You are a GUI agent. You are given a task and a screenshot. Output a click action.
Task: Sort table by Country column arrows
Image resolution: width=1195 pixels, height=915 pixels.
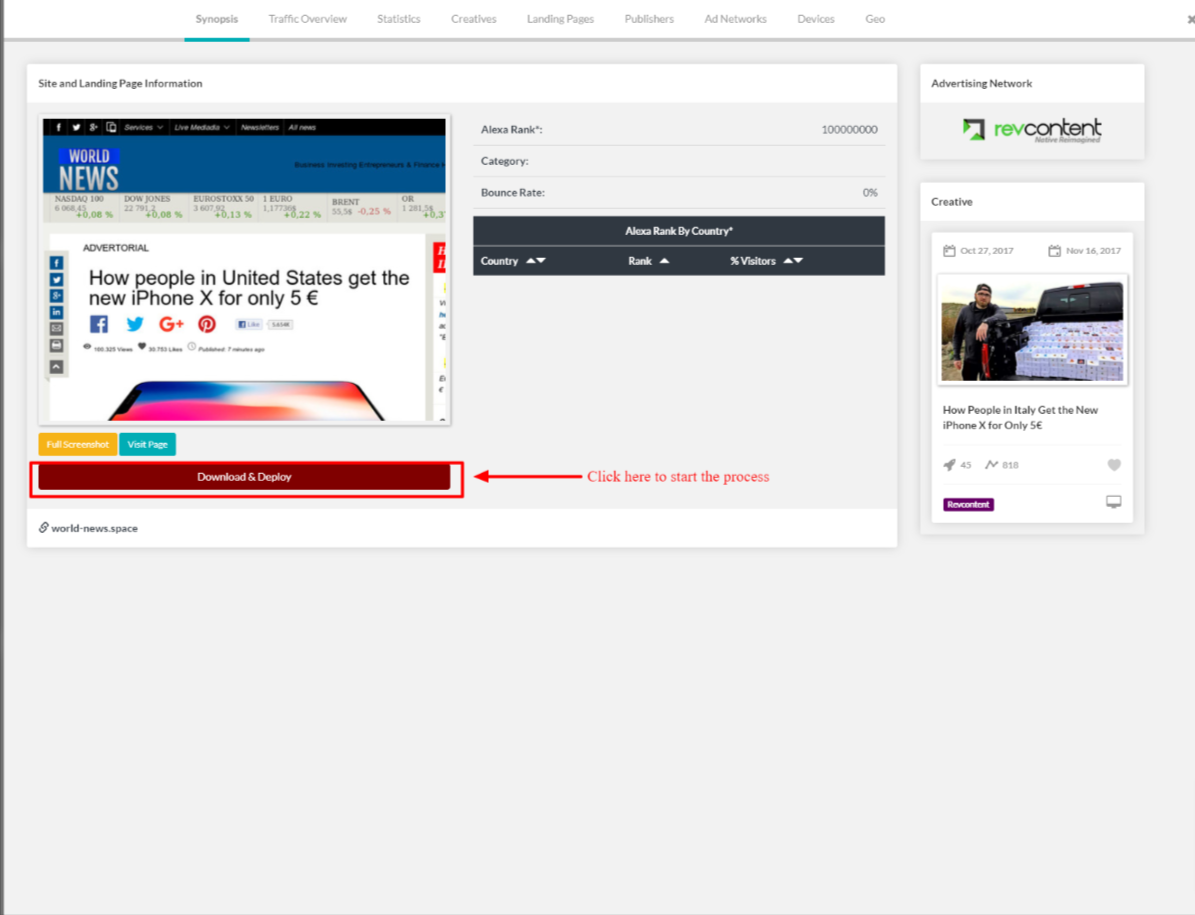click(x=536, y=261)
